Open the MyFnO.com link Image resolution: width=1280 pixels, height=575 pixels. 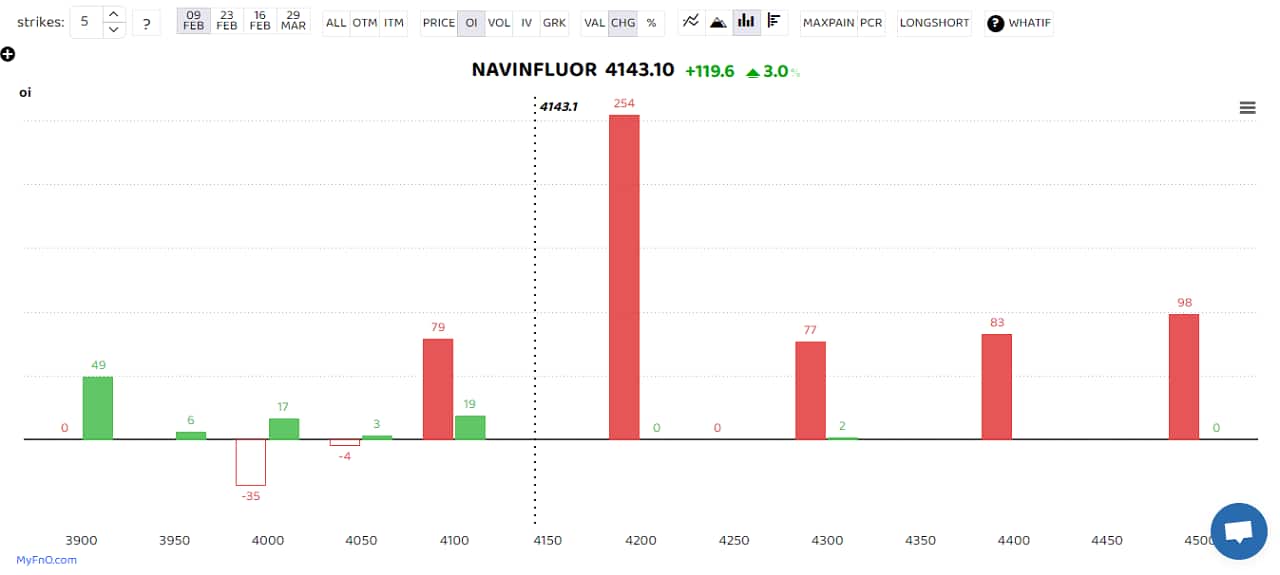(x=46, y=560)
